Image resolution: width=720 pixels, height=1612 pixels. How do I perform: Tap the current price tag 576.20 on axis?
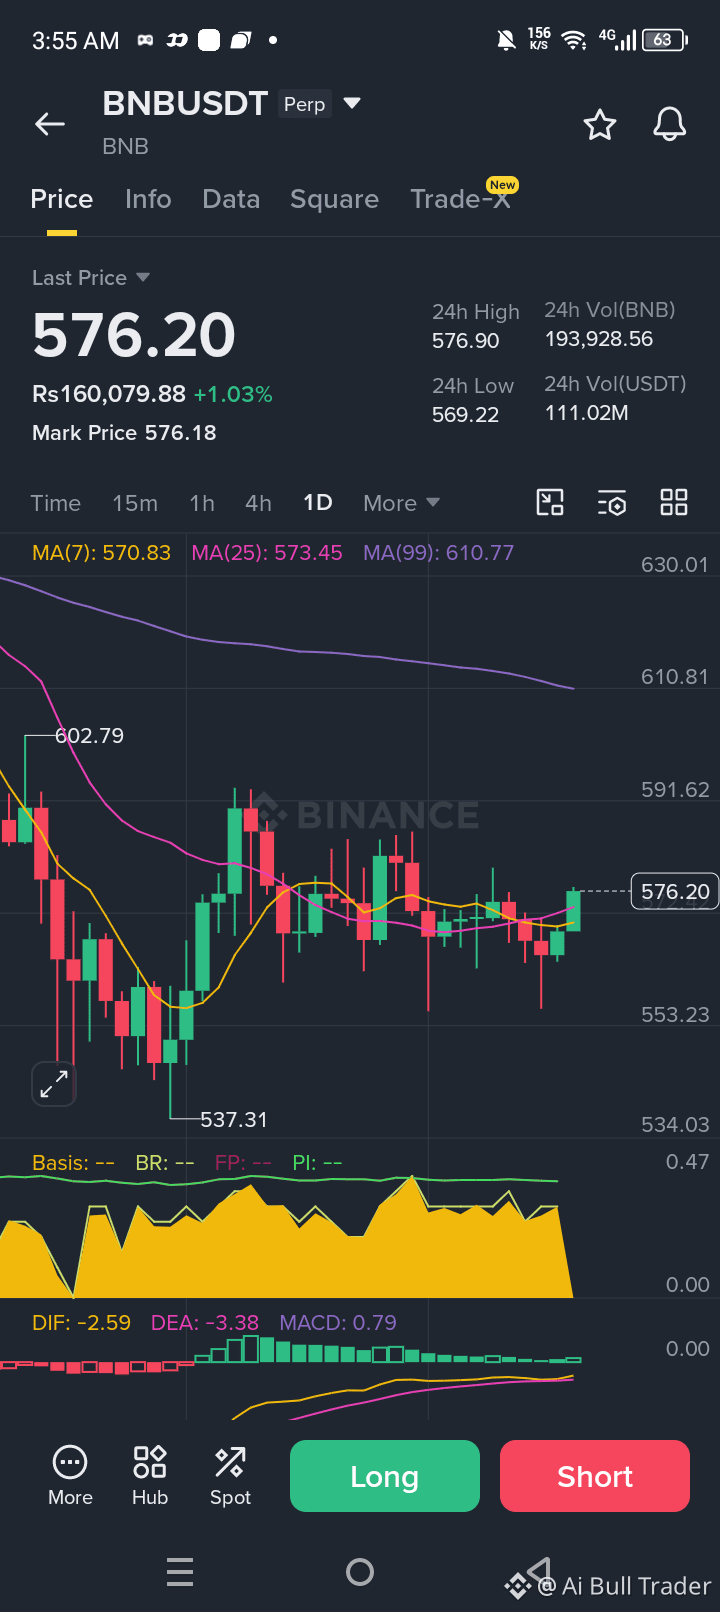(675, 891)
